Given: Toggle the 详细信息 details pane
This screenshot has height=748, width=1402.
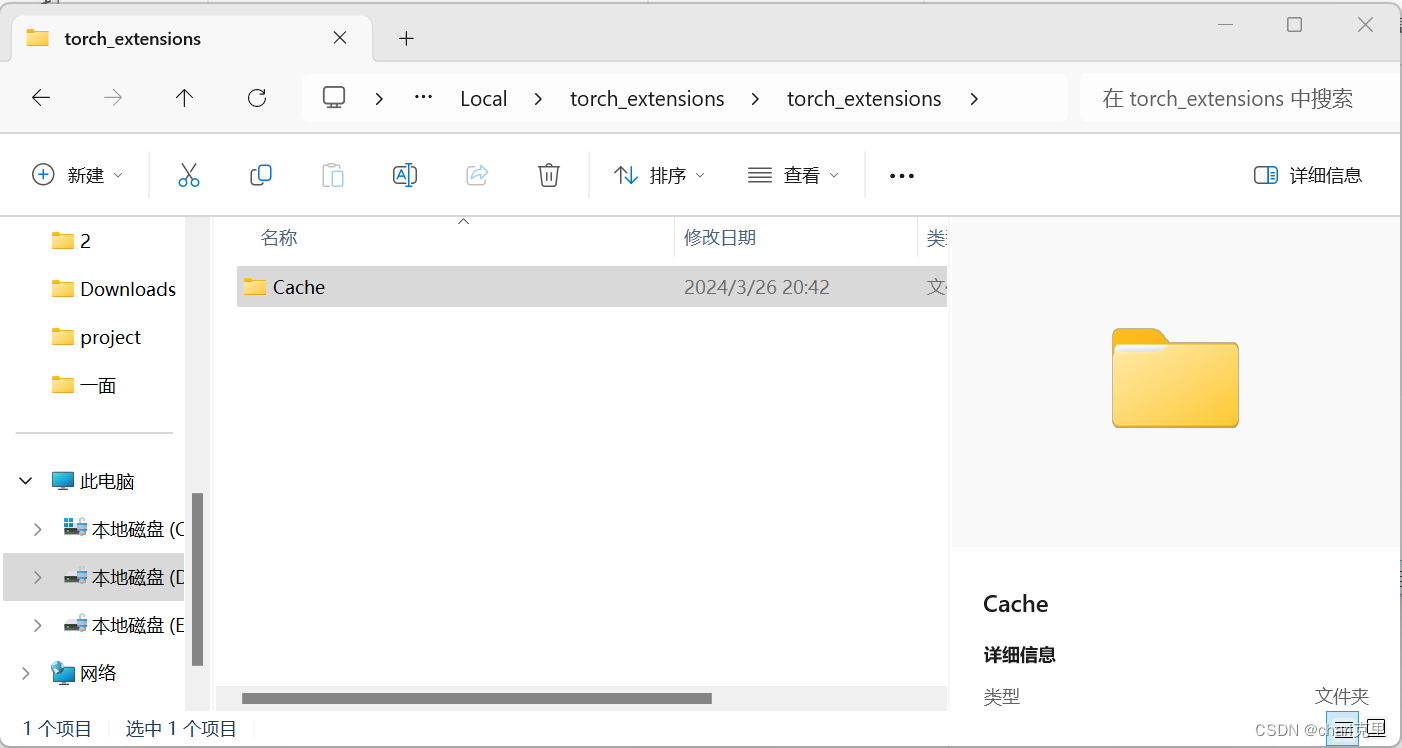Looking at the screenshot, I should pyautogui.click(x=1308, y=175).
